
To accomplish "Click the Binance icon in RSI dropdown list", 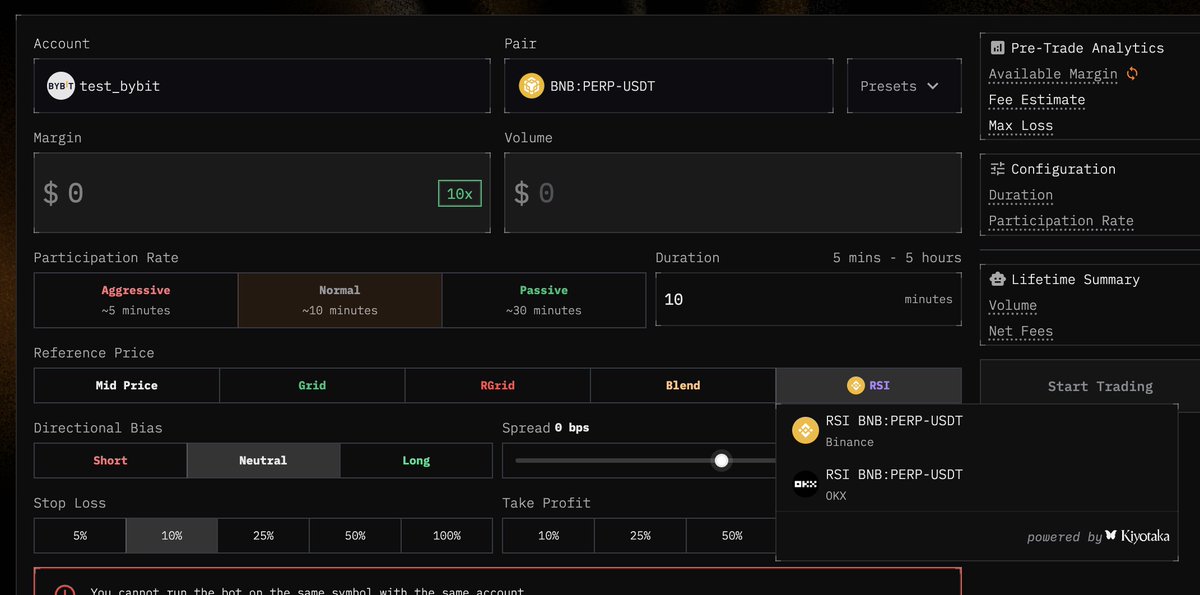I will [805, 430].
